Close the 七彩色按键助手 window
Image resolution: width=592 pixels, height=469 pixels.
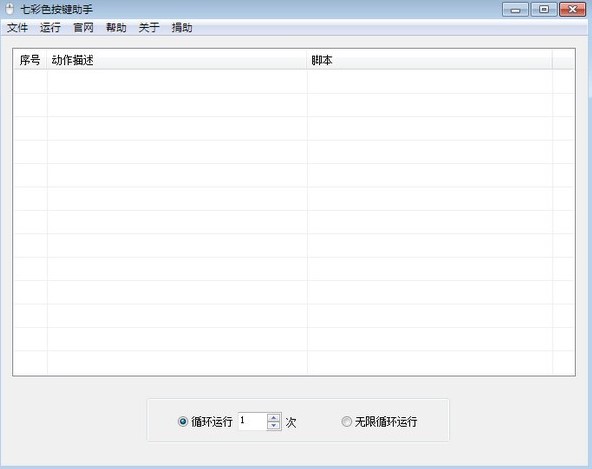pyautogui.click(x=572, y=9)
